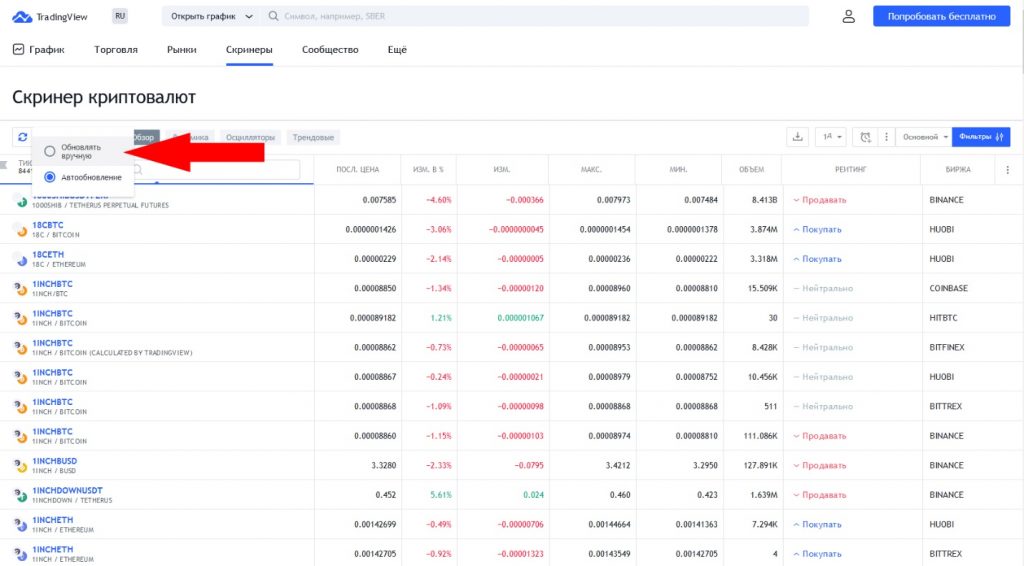Sort by 'ПОСЛ. ЦЕНА' column header

tap(357, 170)
